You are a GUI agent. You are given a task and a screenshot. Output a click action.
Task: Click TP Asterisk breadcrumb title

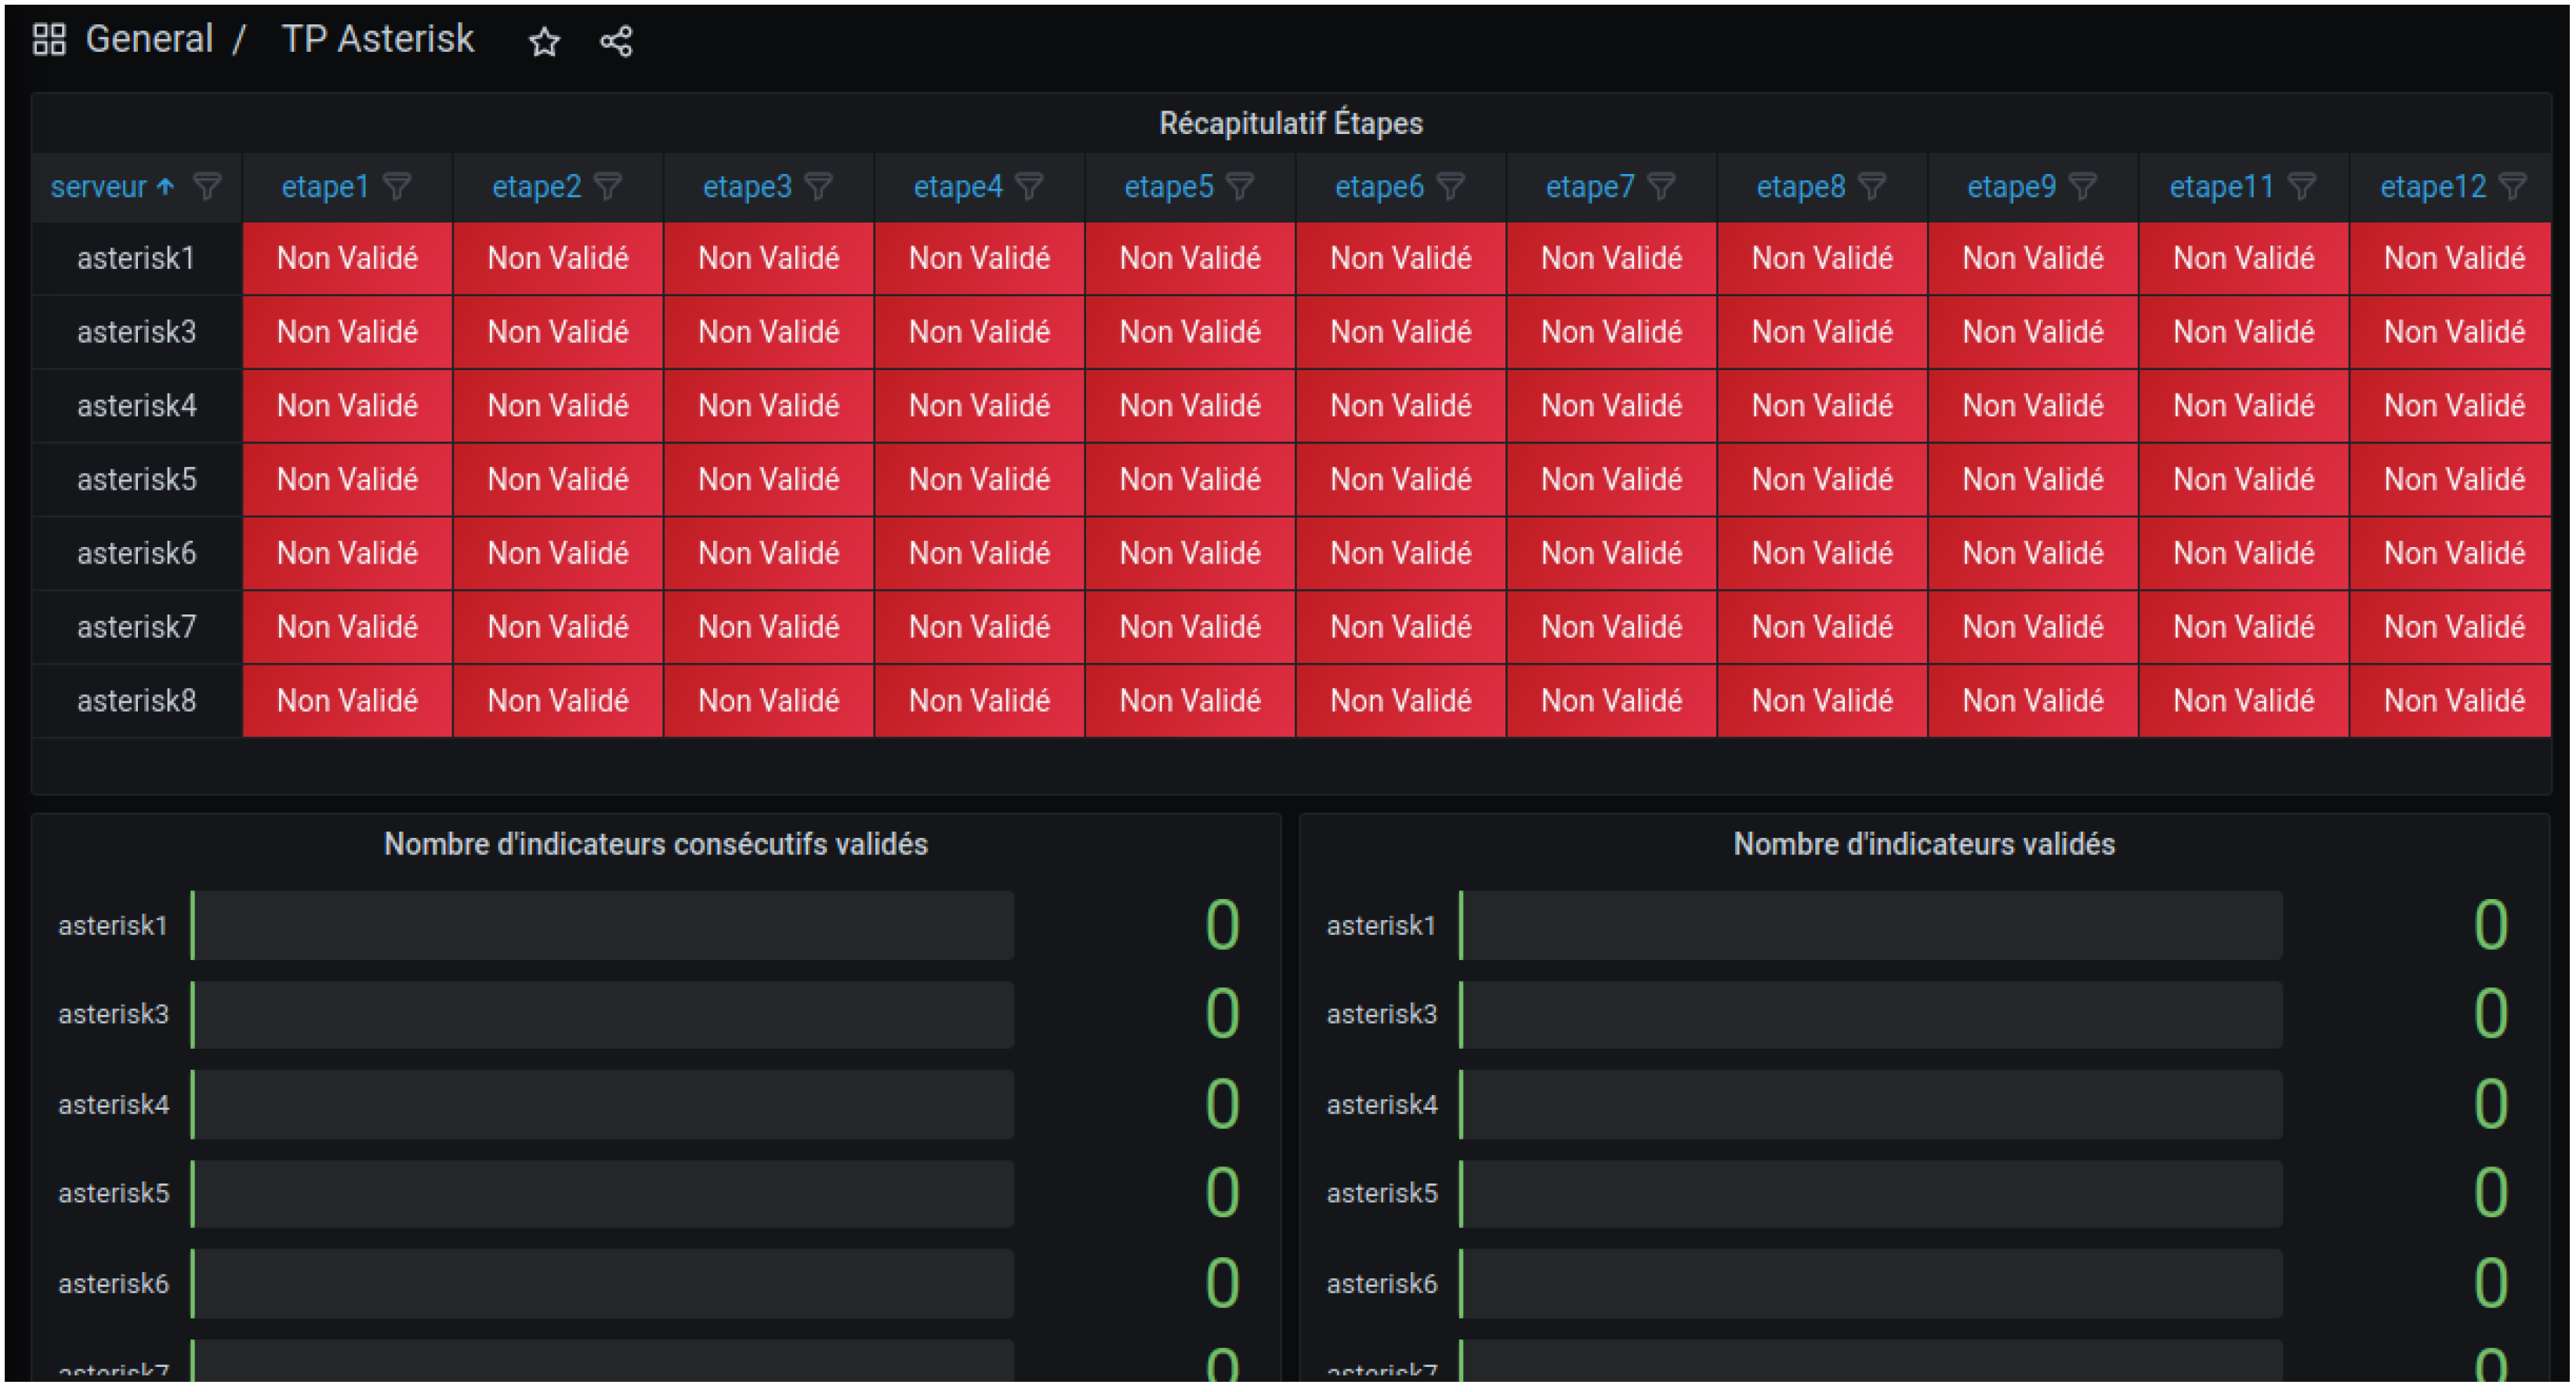[x=377, y=40]
